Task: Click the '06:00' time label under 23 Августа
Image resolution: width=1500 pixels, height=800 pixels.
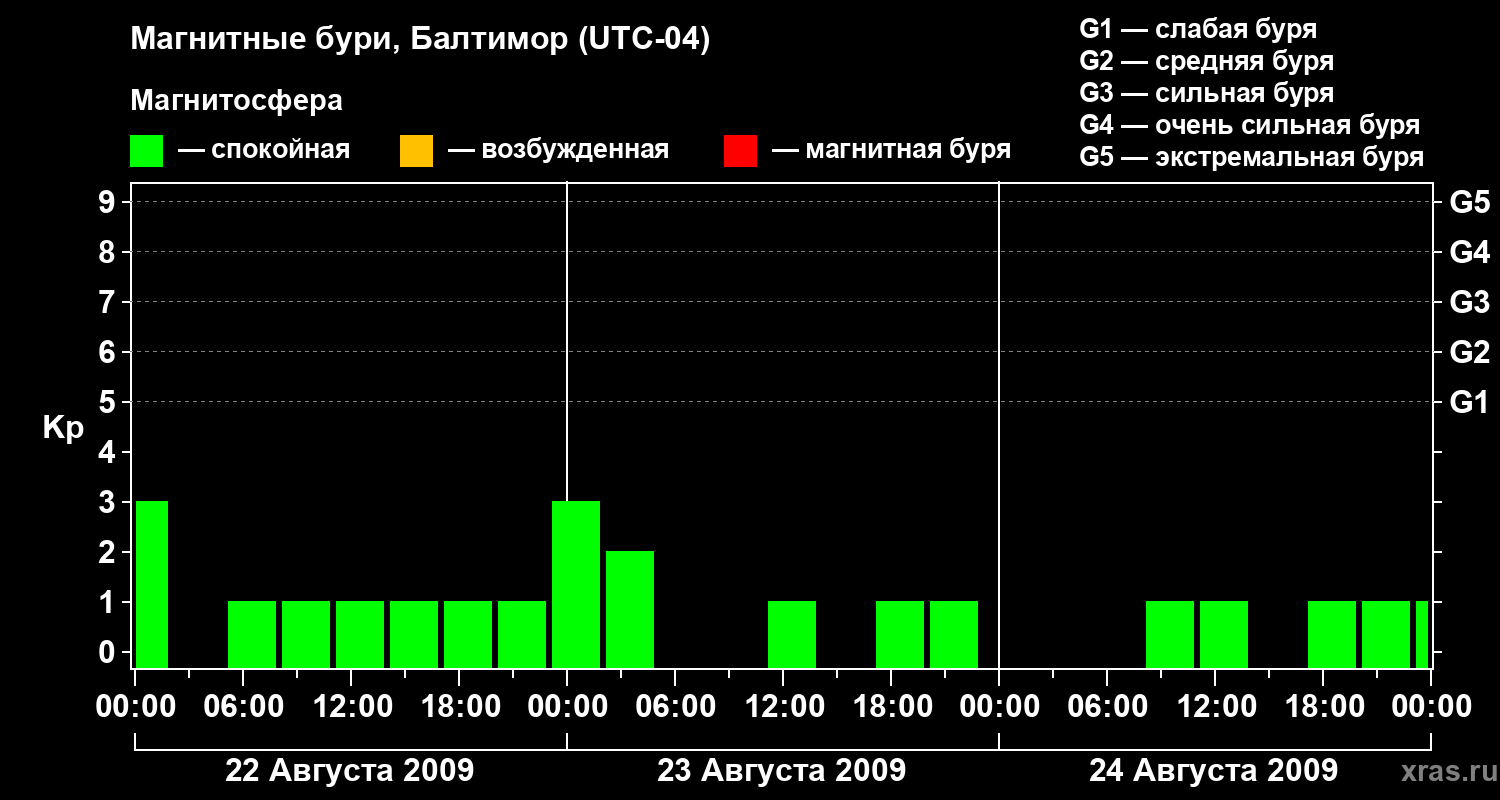Action: tap(674, 707)
